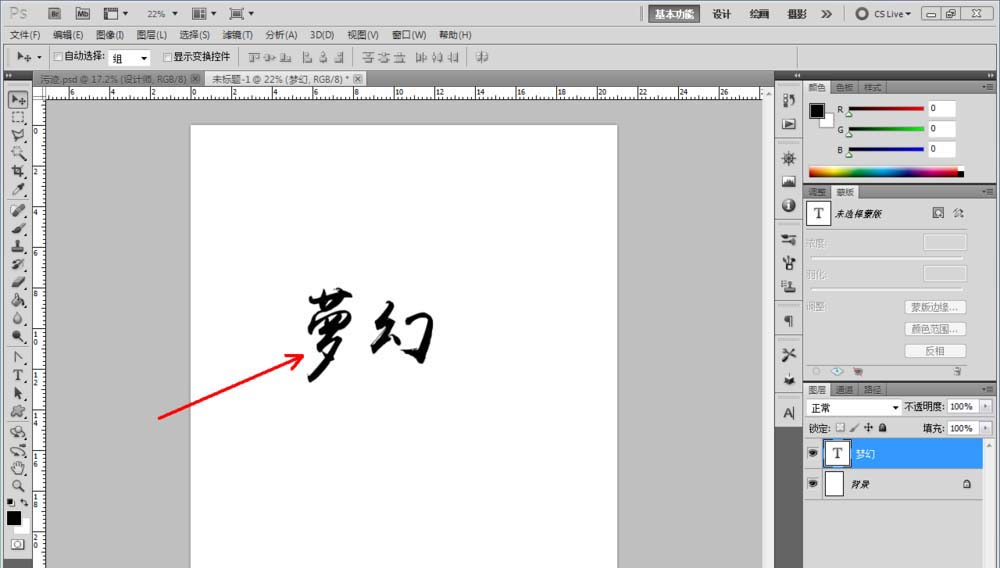The height and width of the screenshot is (568, 1000).
Task: Open the Character panel icon
Action: (x=789, y=413)
